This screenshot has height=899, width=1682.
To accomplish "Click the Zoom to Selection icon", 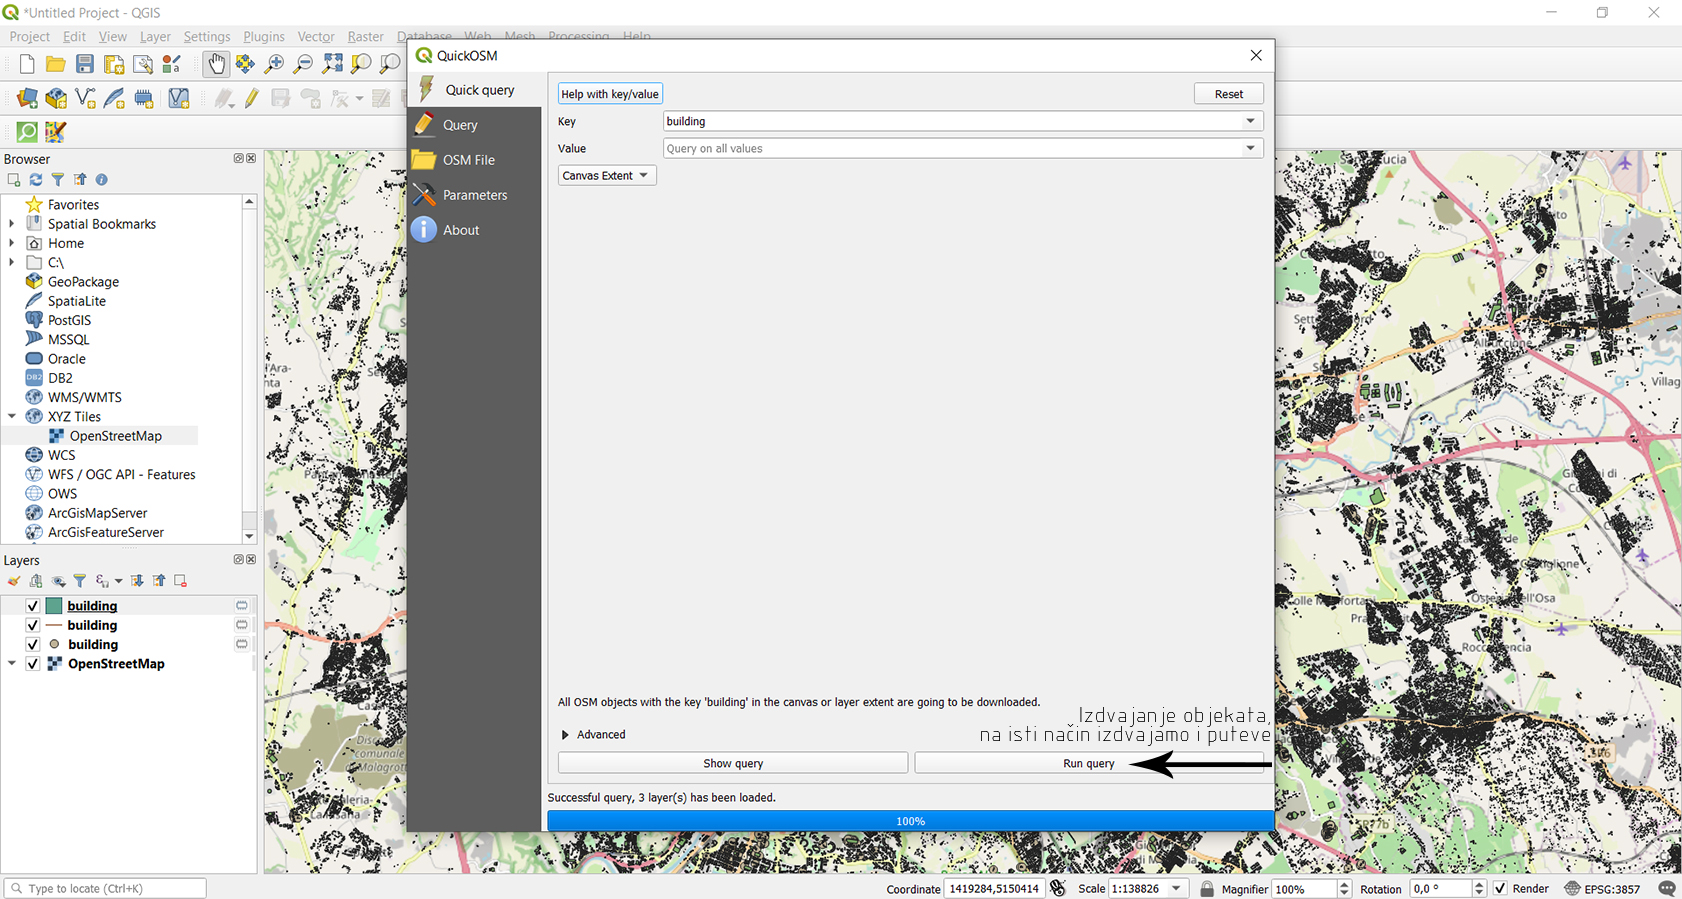I will [361, 64].
